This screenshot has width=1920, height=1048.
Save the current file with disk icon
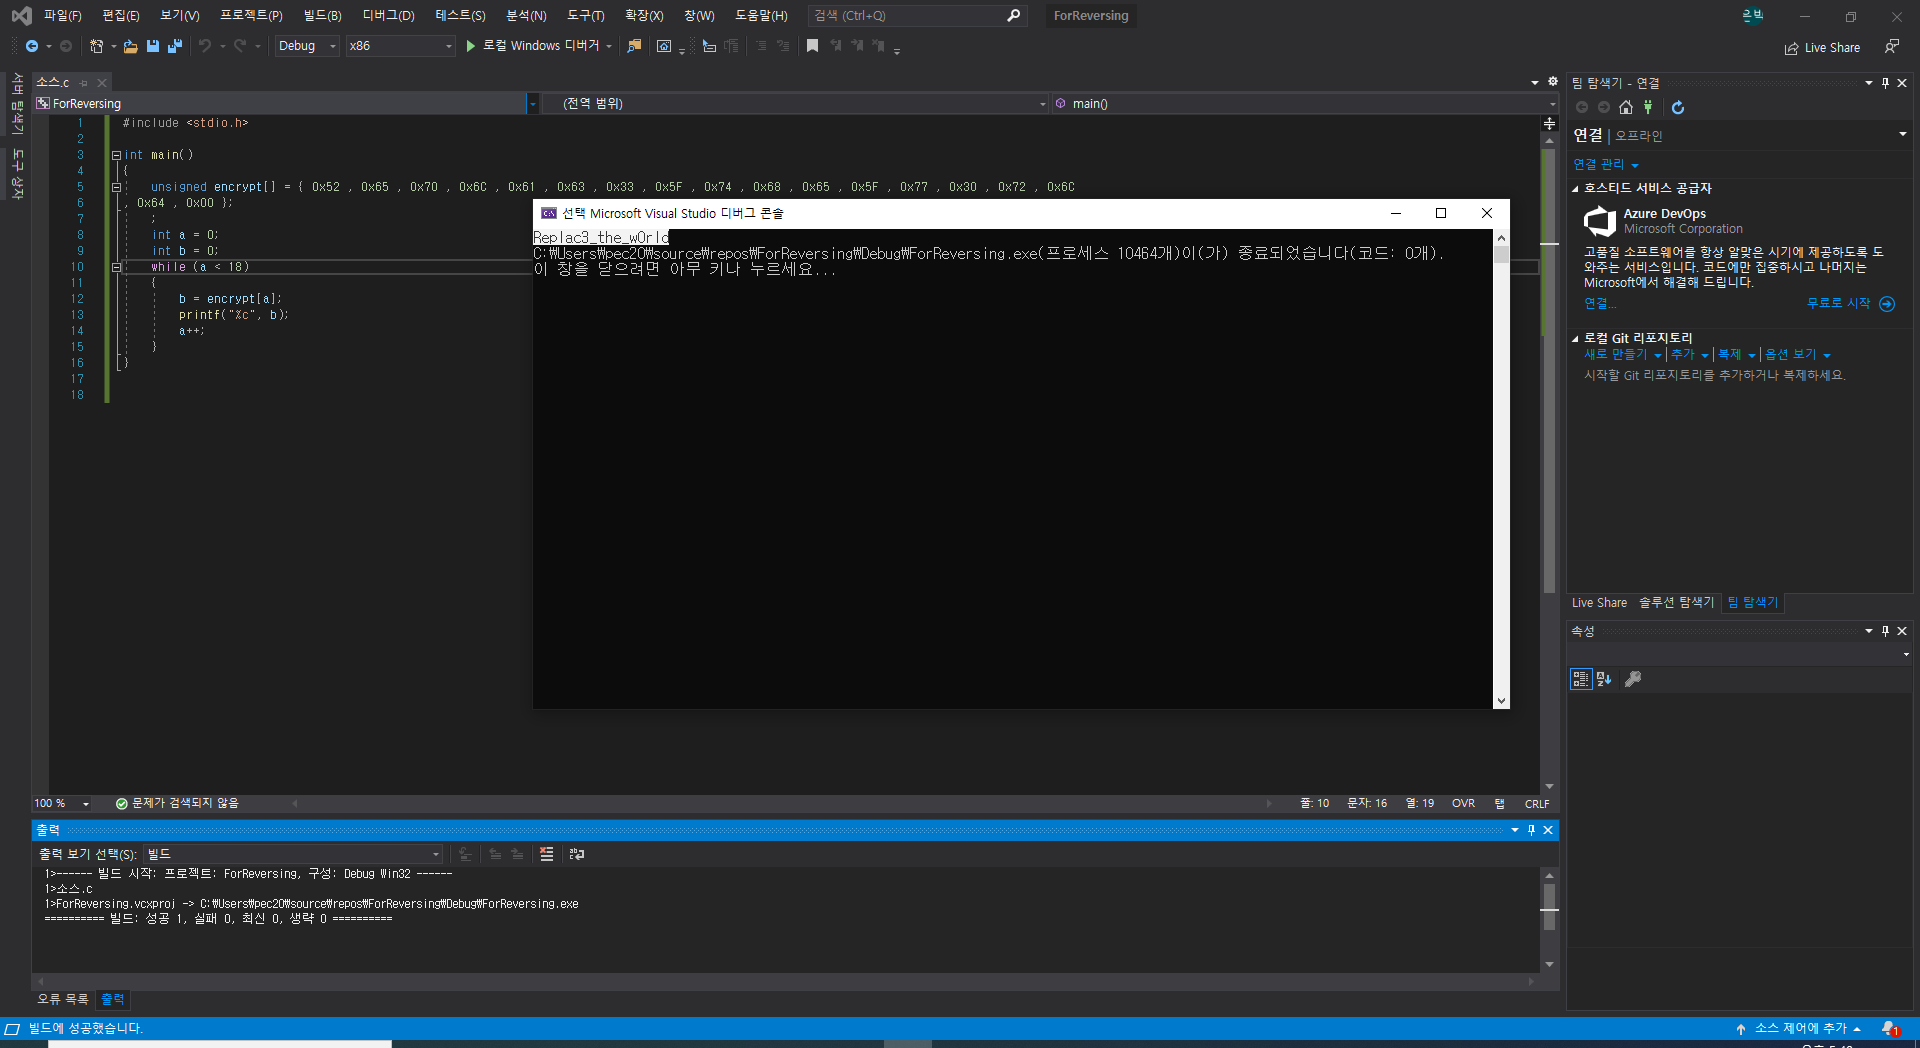153,46
